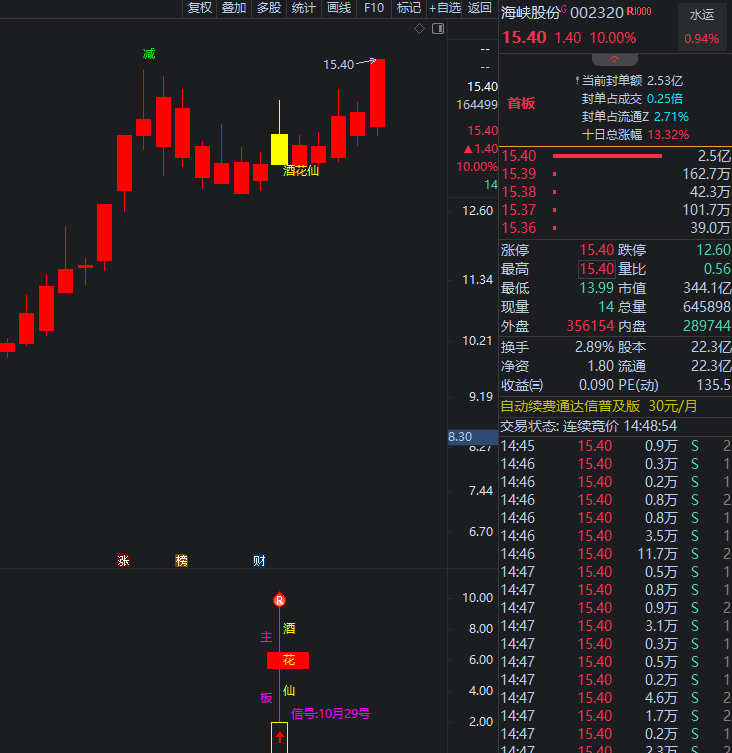Click 标记 to mark this stock
Image resolution: width=732 pixels, height=753 pixels.
408,8
